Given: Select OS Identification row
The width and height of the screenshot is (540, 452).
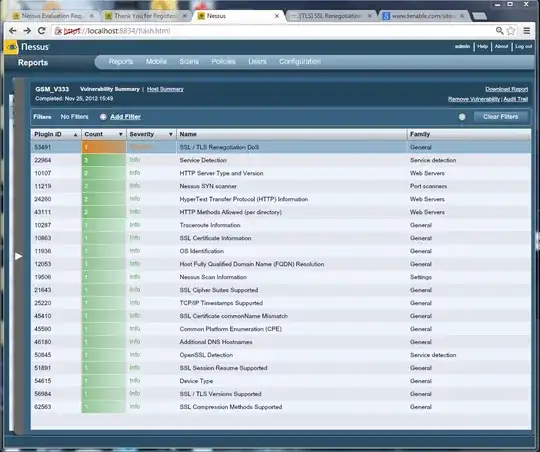Looking at the screenshot, I should click(x=281, y=251).
